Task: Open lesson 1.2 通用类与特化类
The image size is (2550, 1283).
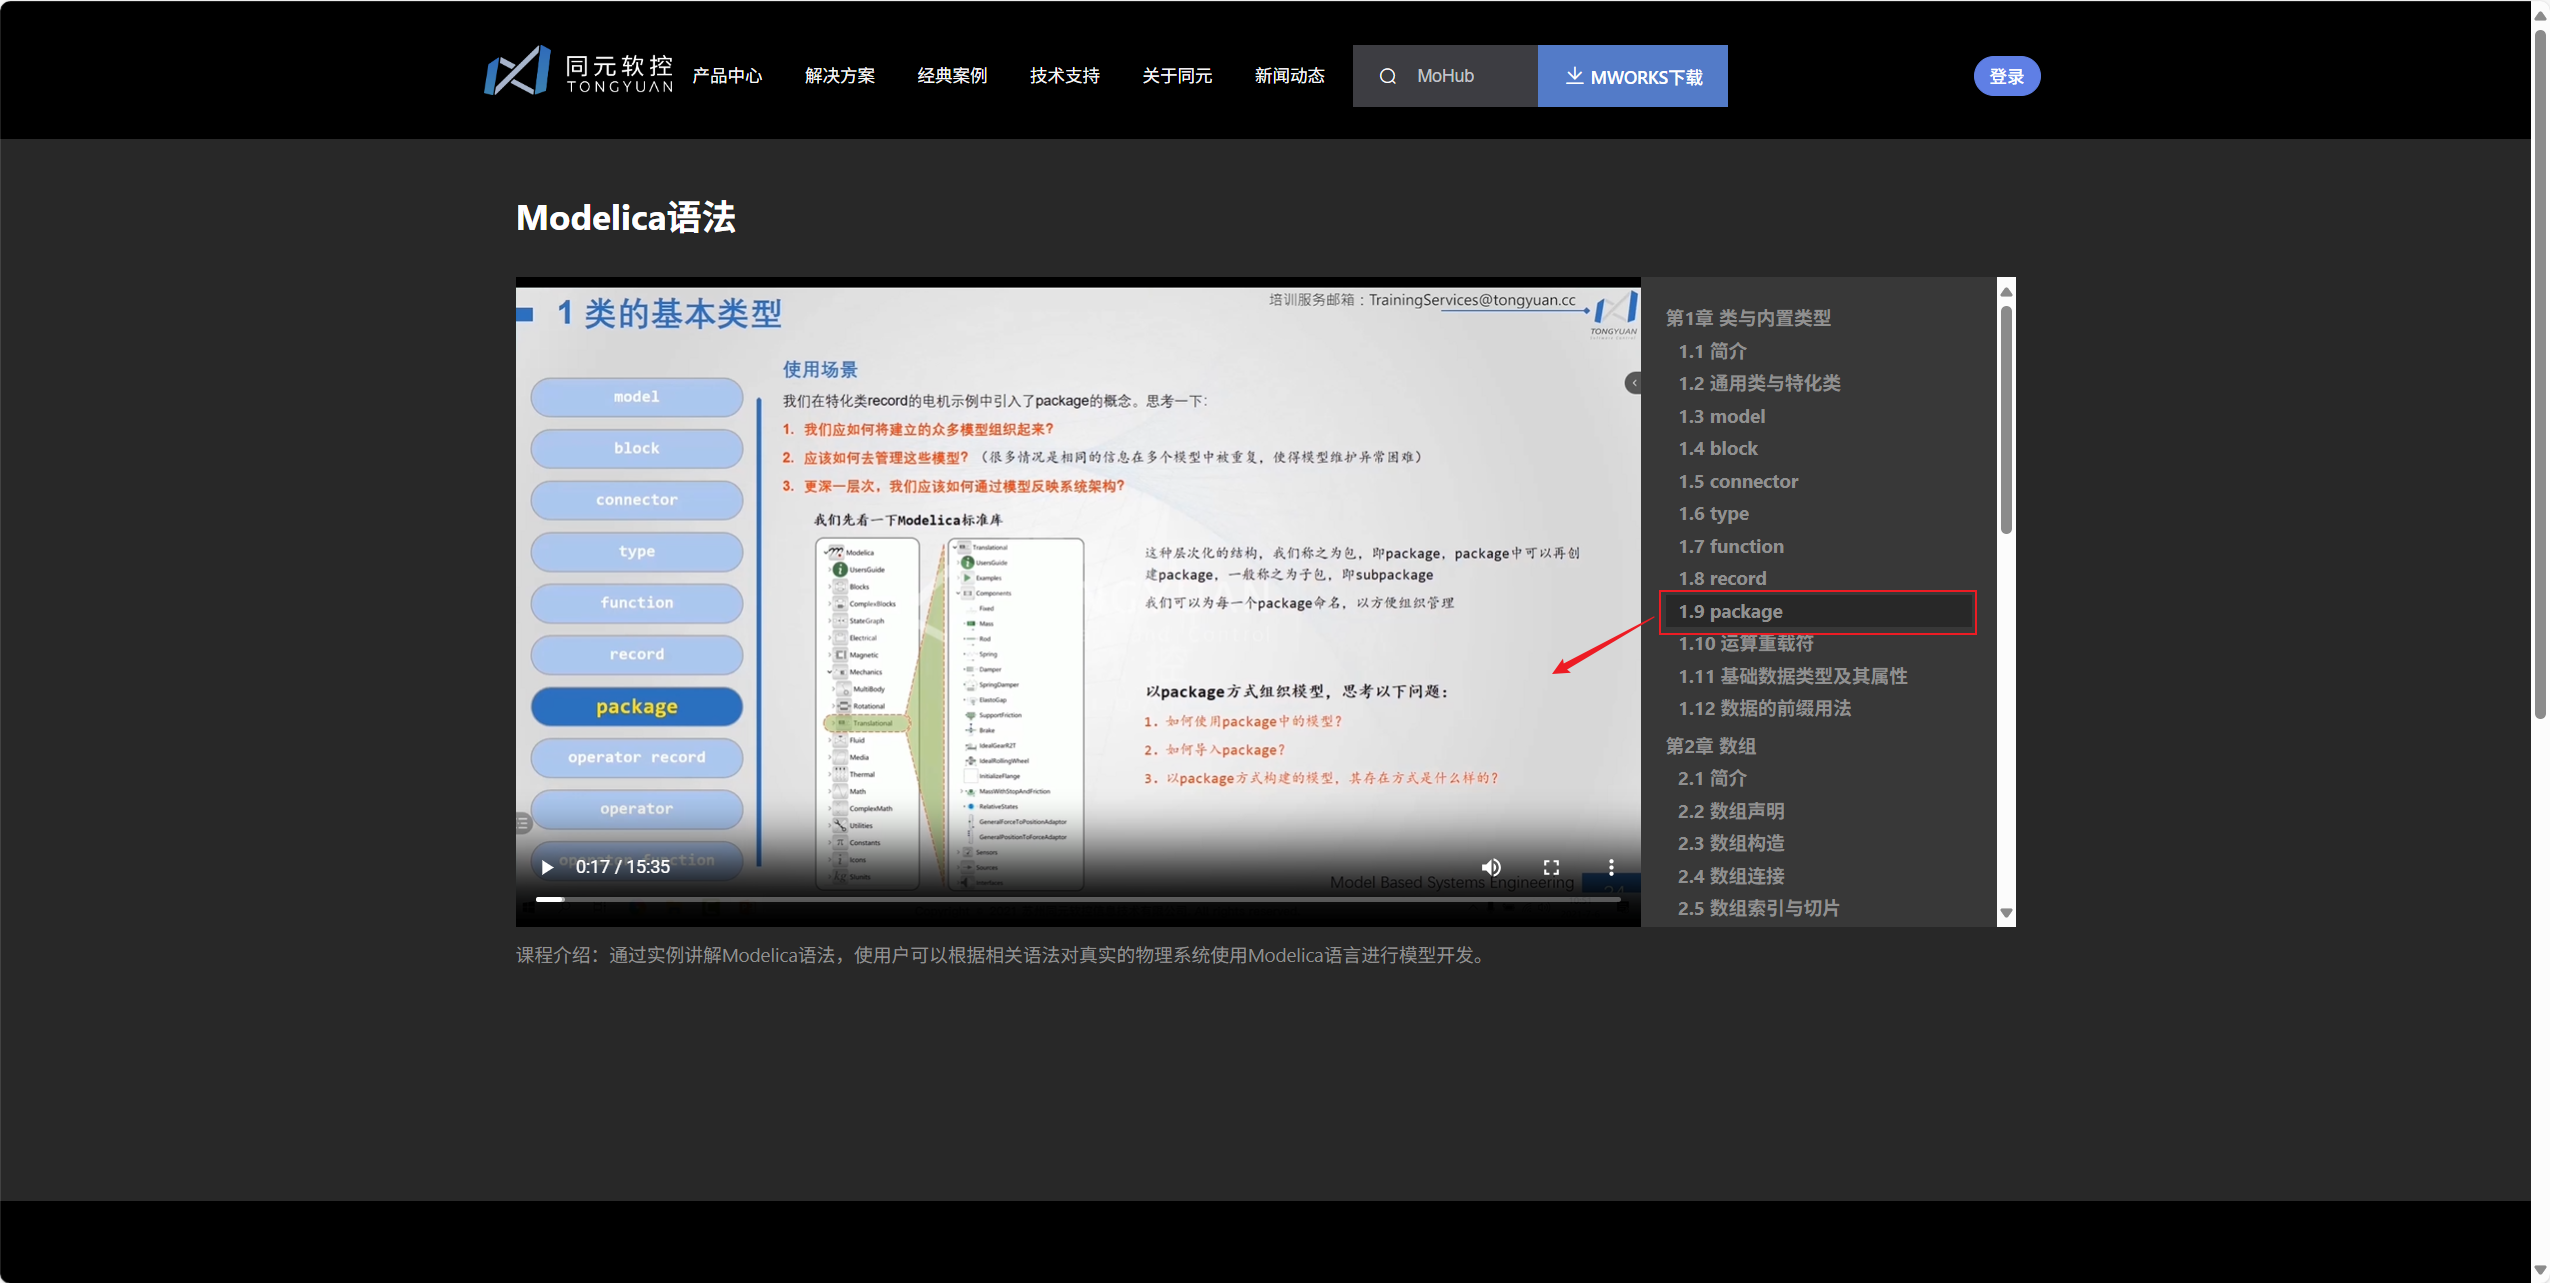Action: pos(1759,383)
